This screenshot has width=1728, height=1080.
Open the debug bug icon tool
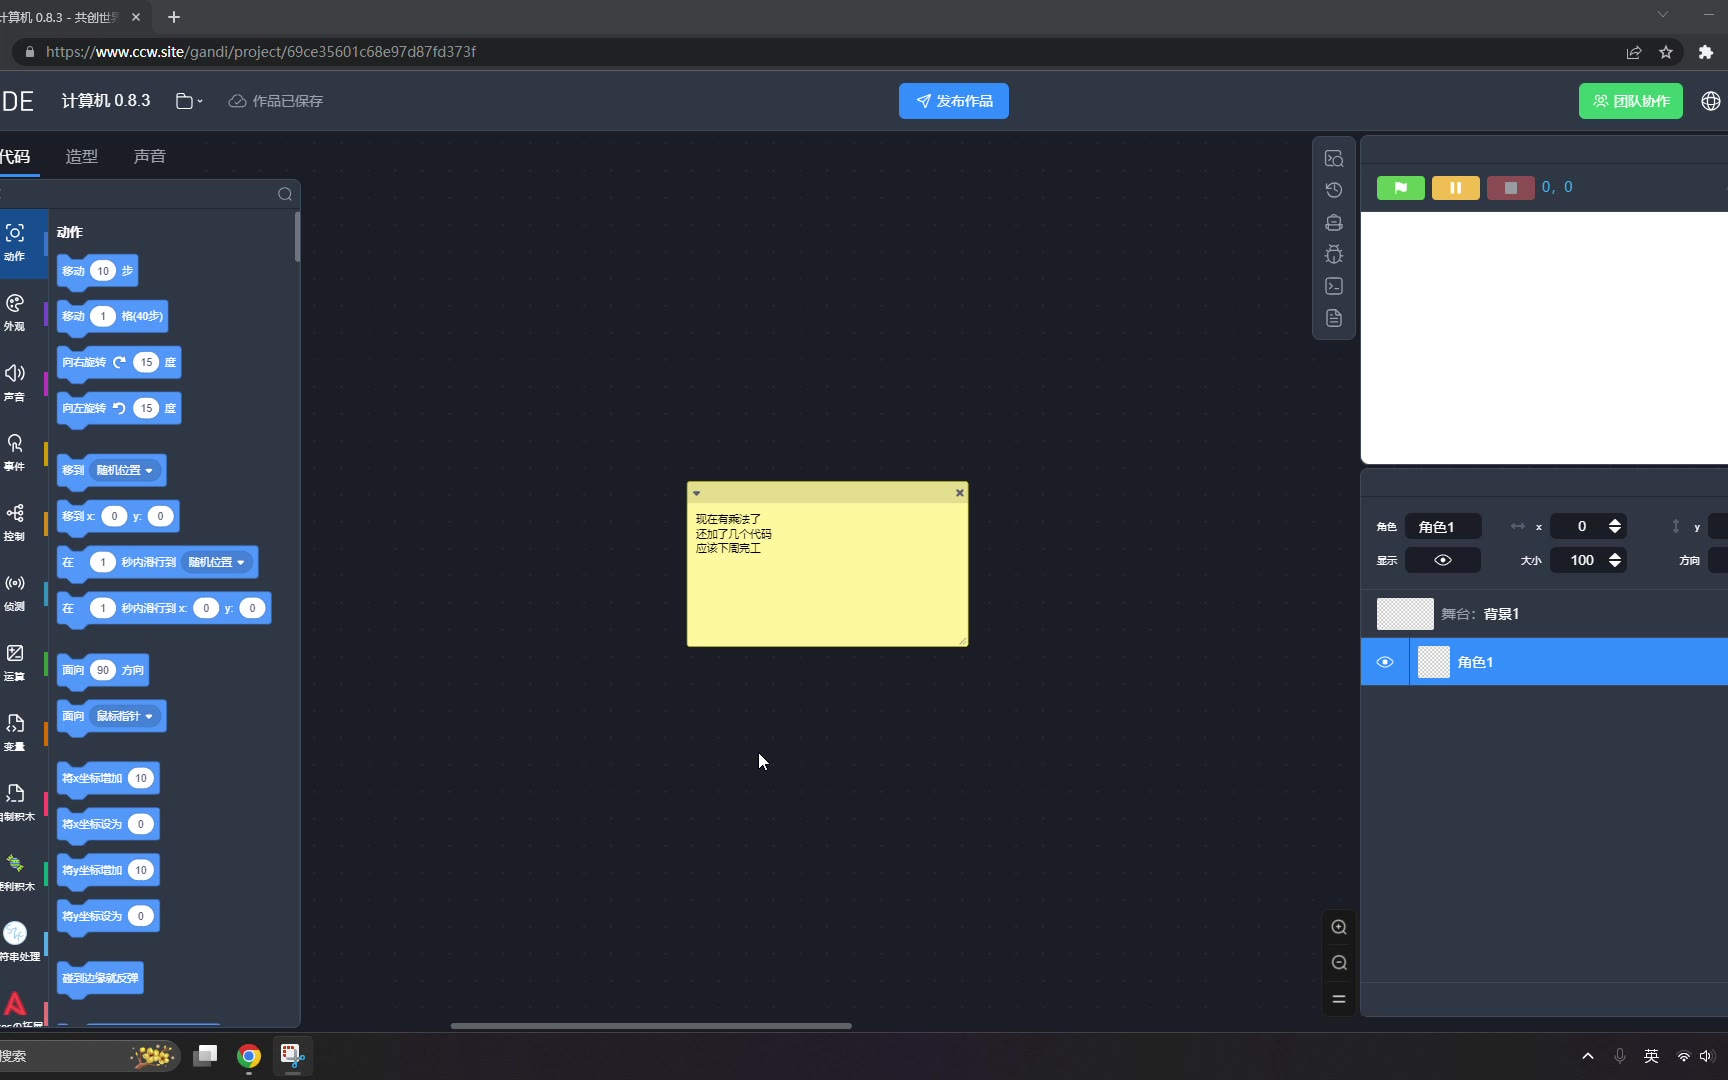1334,254
